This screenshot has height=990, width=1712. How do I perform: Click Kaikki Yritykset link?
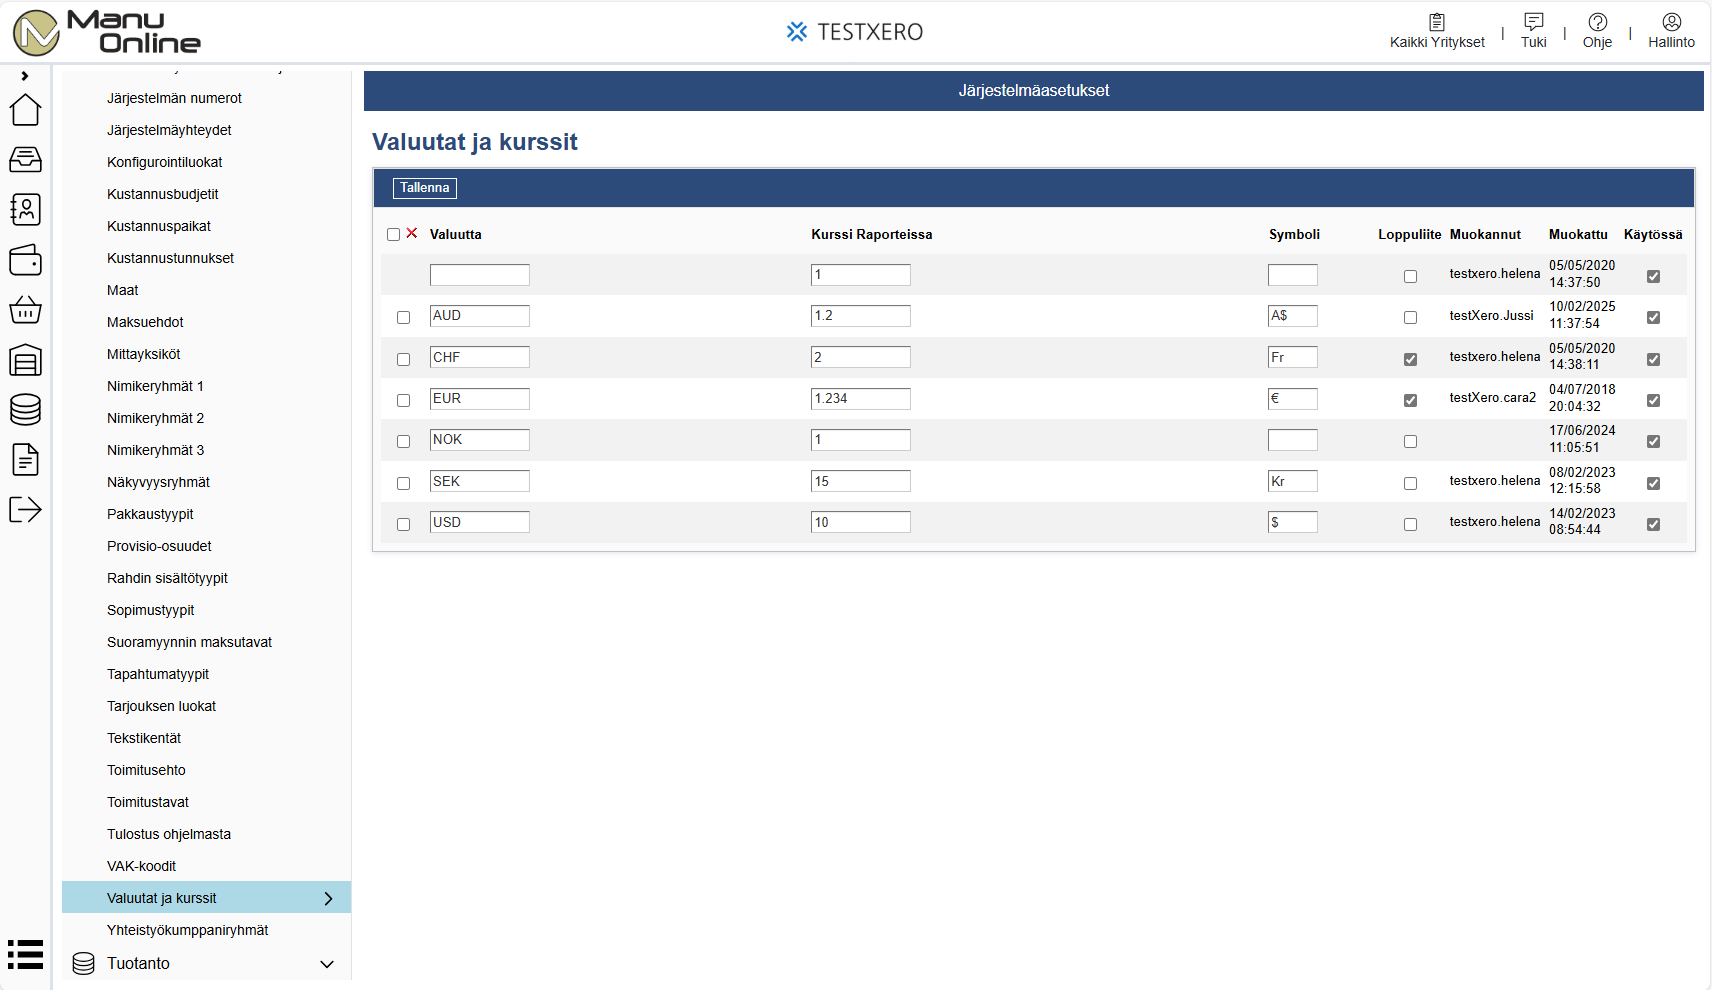click(x=1437, y=42)
